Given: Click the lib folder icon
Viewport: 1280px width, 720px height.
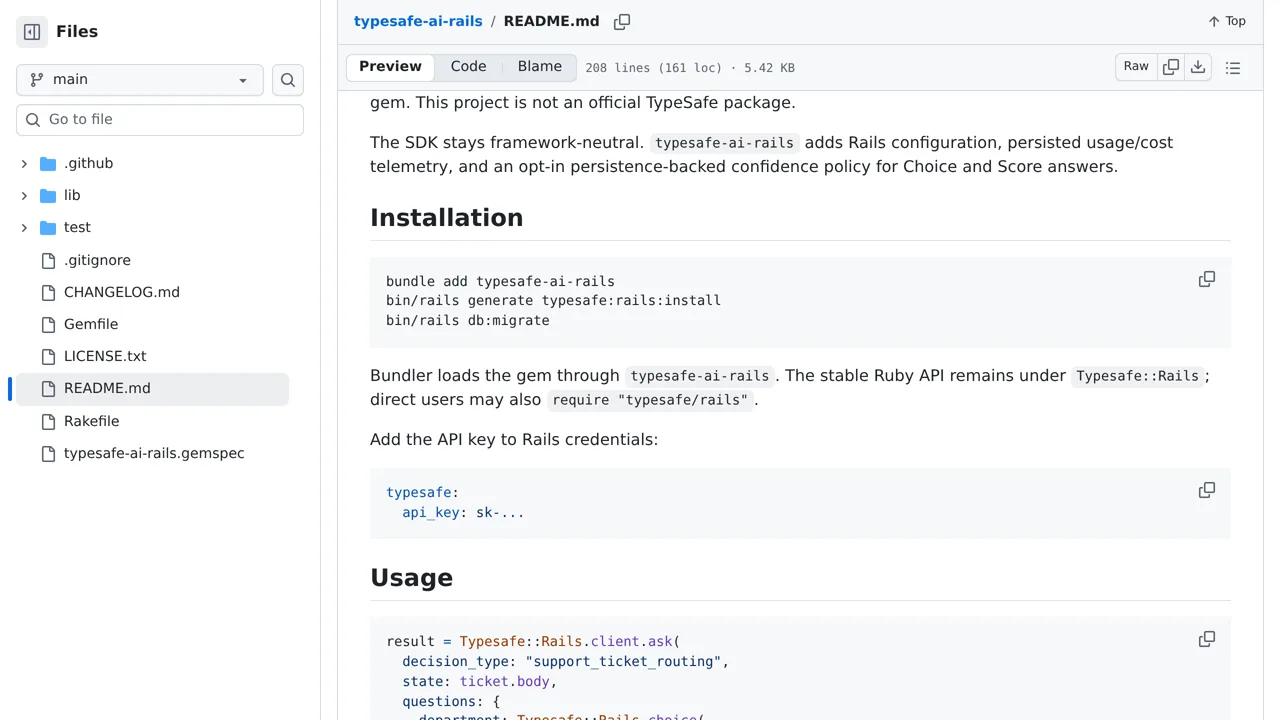Looking at the screenshot, I should (x=48, y=196).
